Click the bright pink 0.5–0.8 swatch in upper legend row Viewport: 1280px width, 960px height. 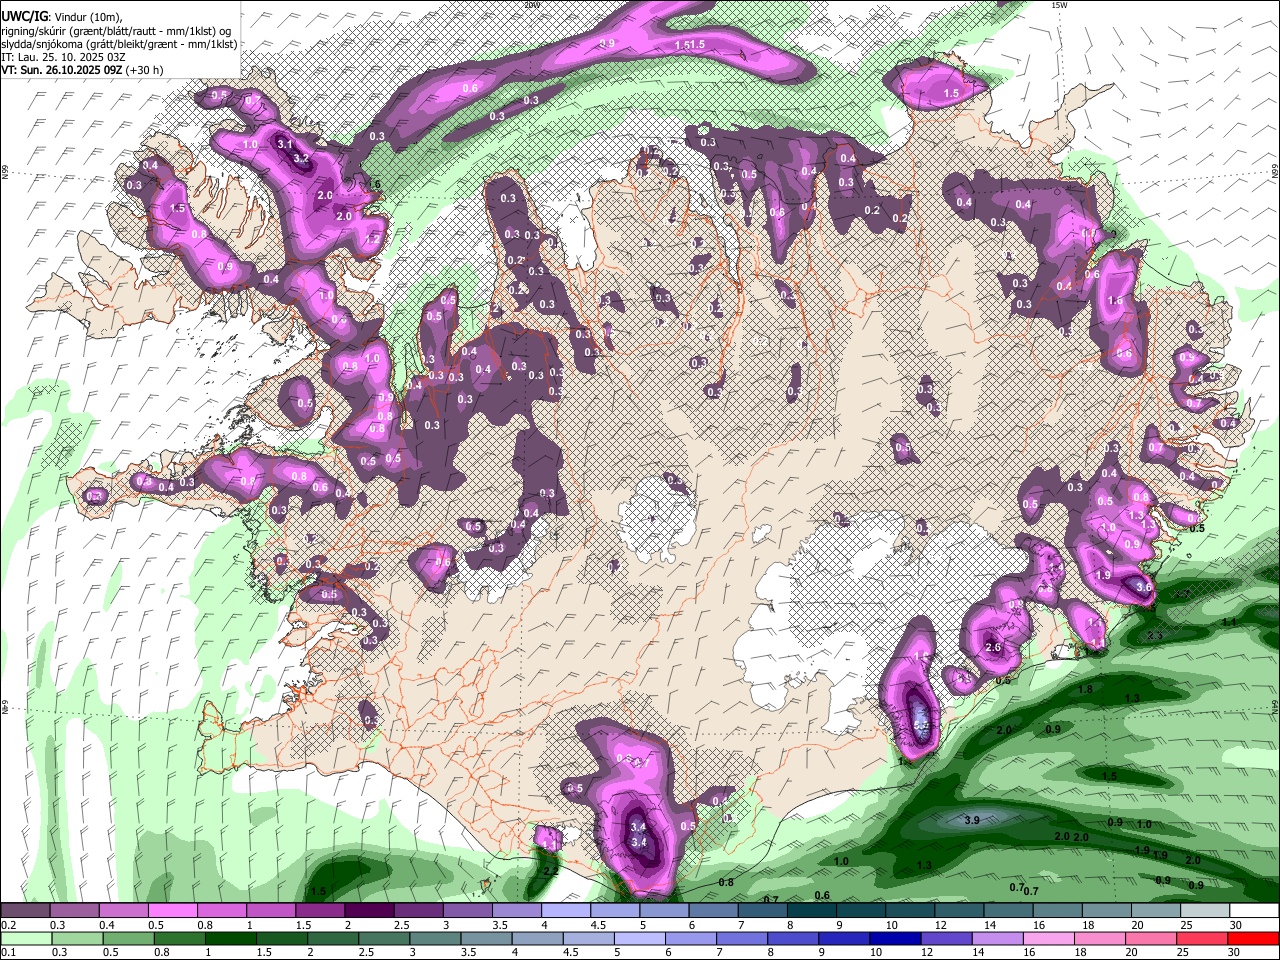(172, 911)
